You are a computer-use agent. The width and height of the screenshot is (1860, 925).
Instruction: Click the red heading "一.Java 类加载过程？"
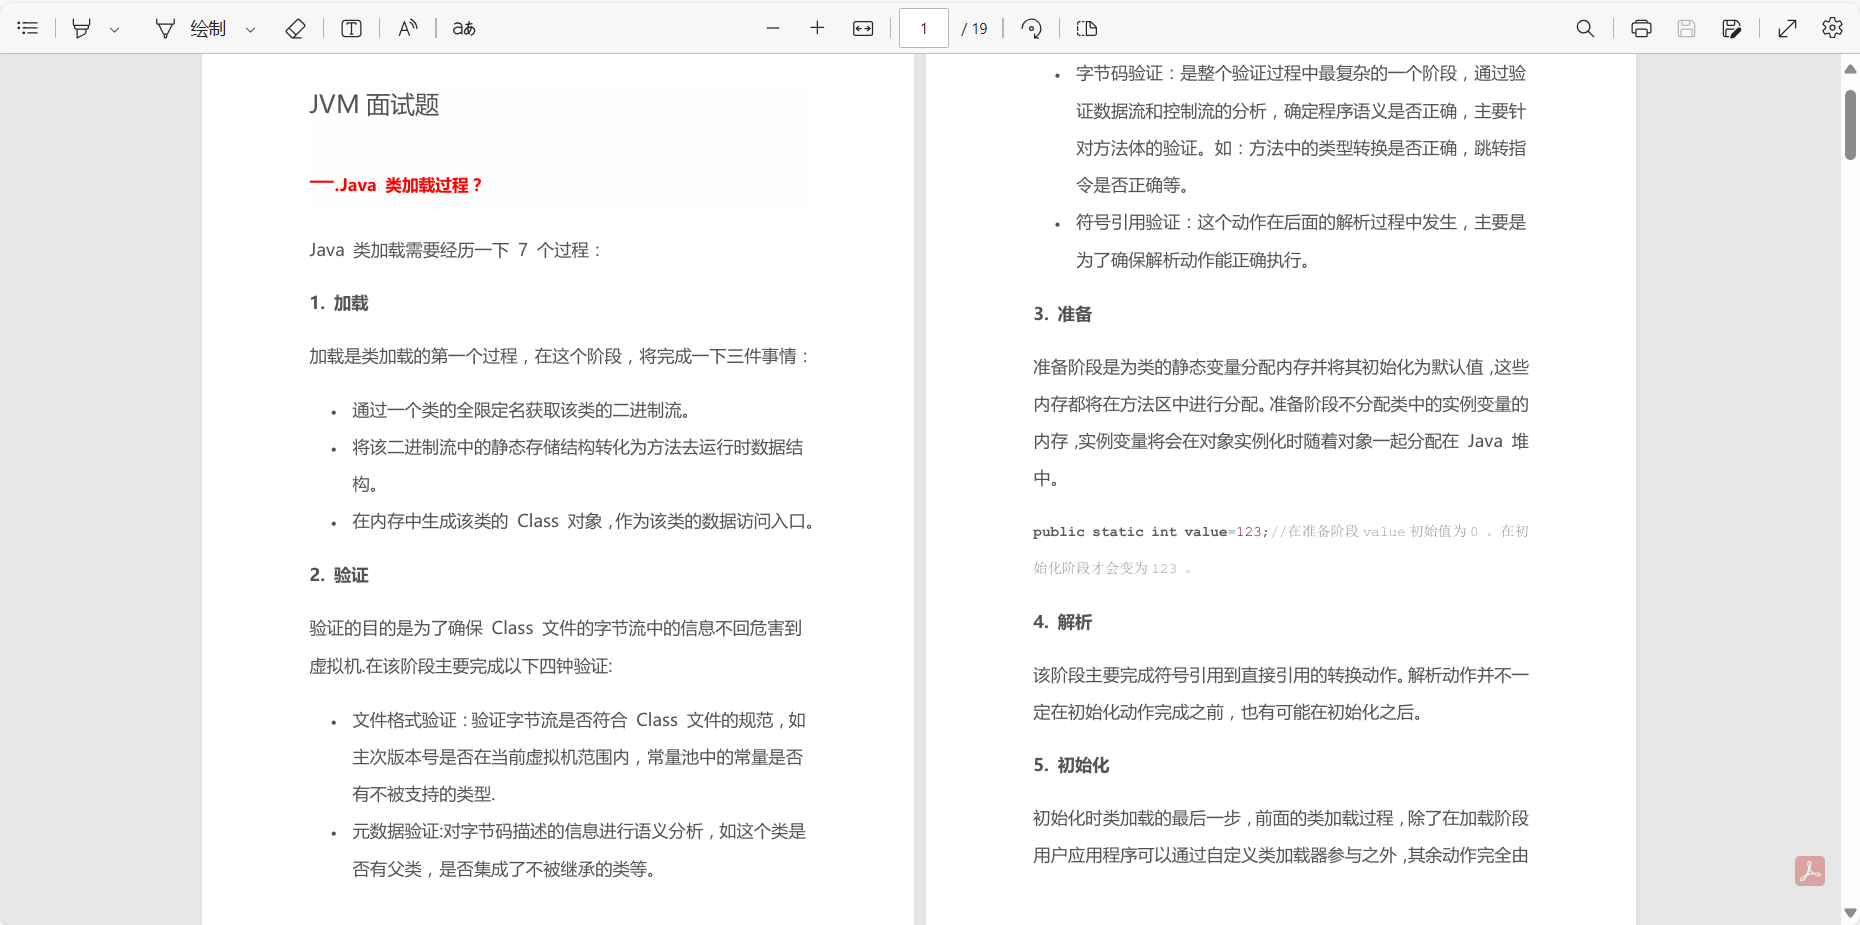tap(396, 185)
